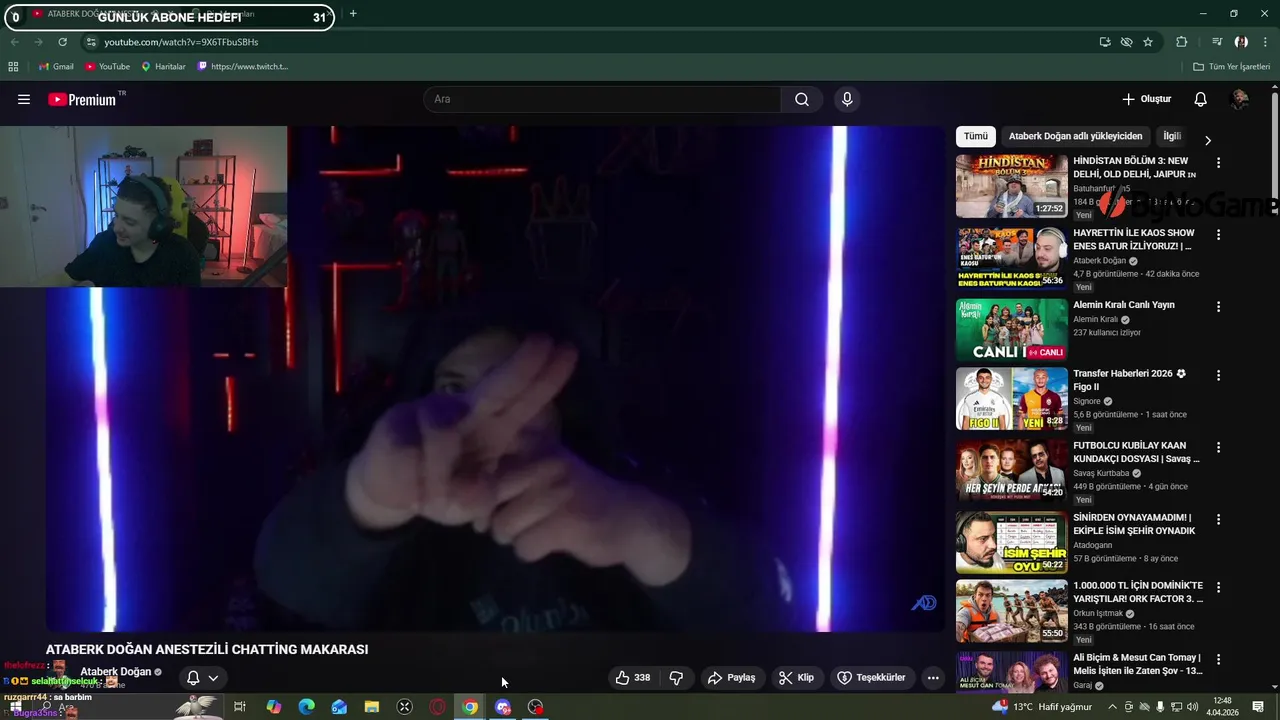1280x720 pixels.
Task: Open Transfer Haberleri 2026 video thumbnail
Action: click(x=1011, y=399)
